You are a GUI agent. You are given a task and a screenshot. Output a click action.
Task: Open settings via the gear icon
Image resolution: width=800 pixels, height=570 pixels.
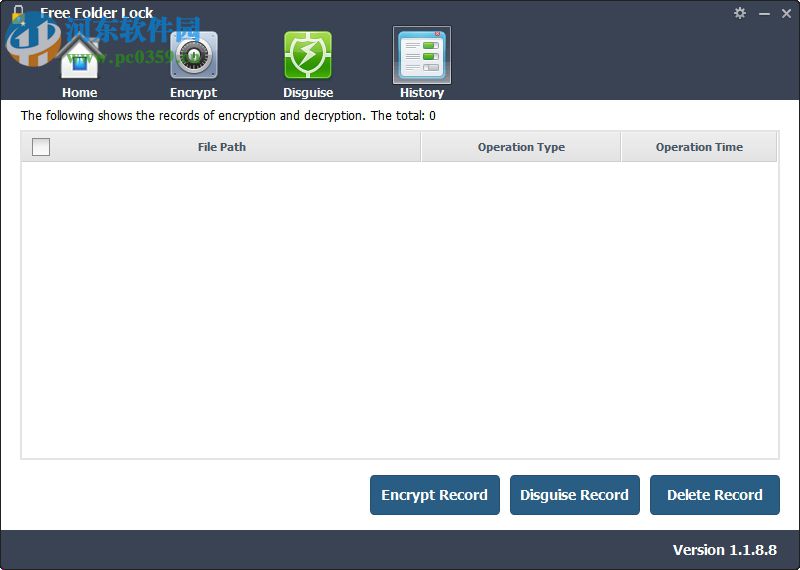pyautogui.click(x=740, y=13)
